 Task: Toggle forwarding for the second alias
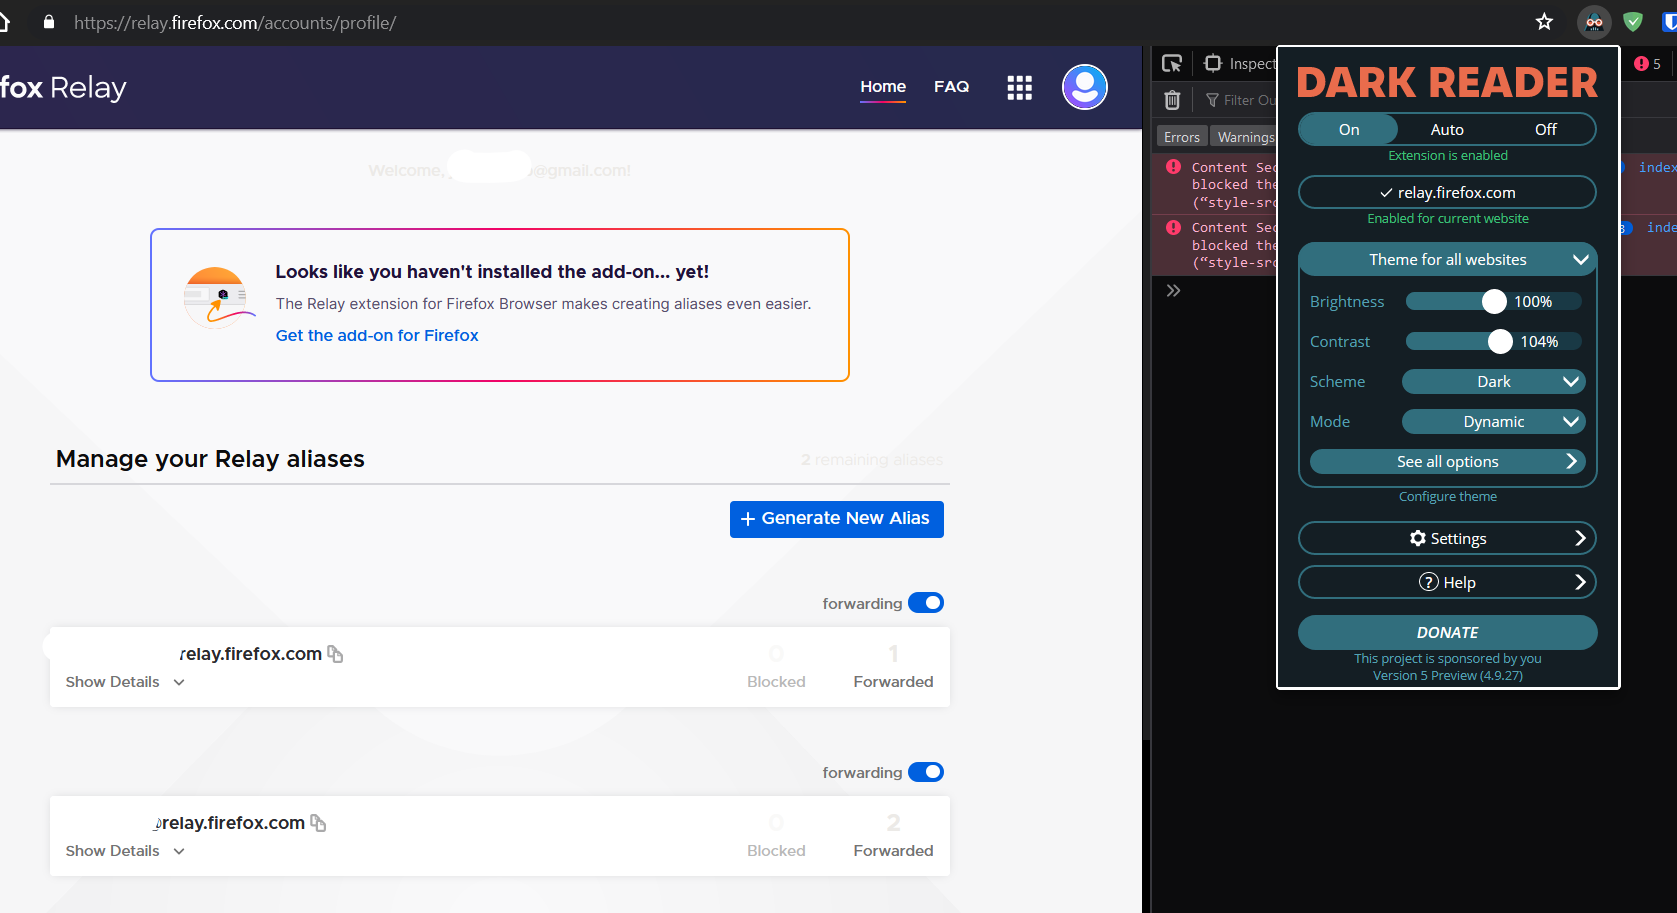pyautogui.click(x=926, y=772)
